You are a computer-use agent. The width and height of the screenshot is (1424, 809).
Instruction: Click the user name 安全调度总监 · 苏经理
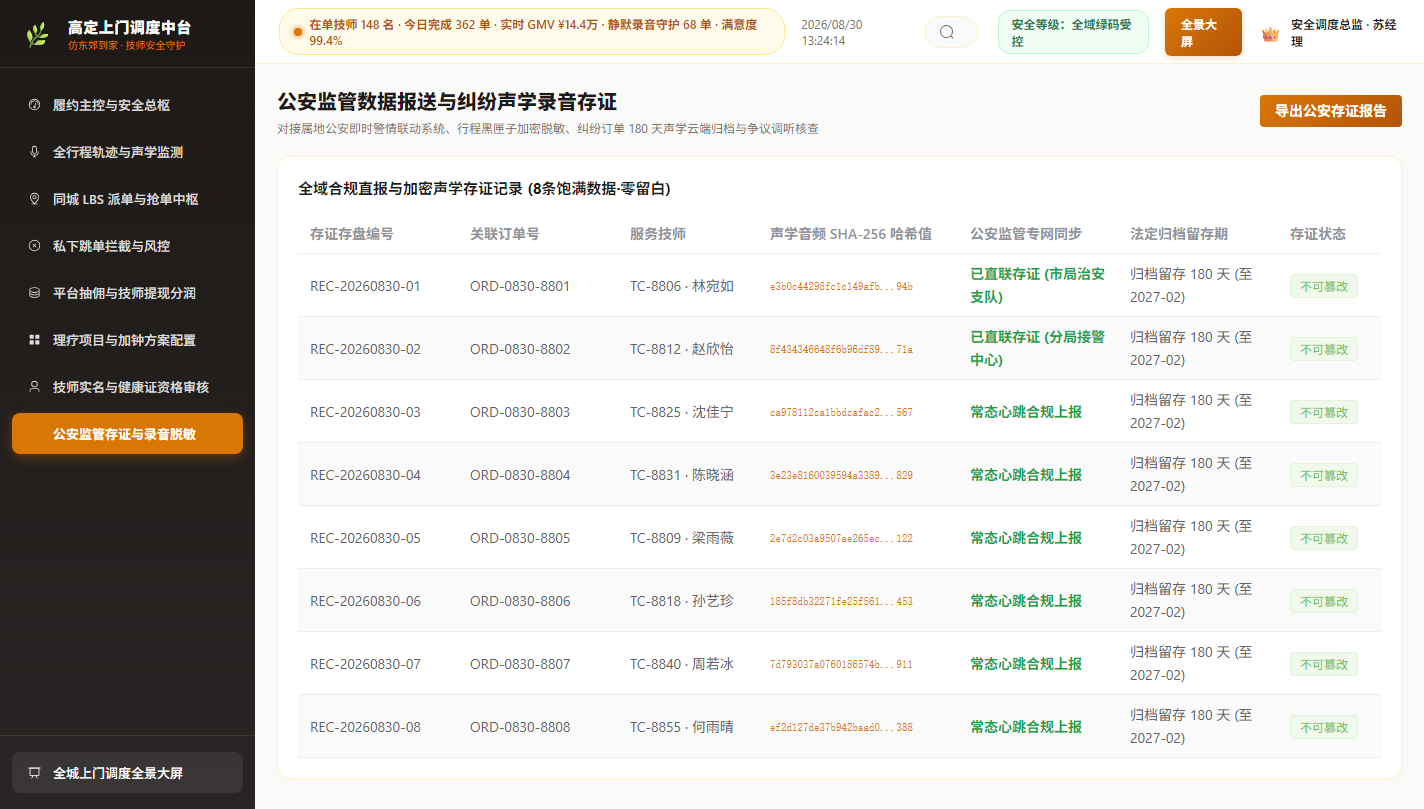(1344, 33)
